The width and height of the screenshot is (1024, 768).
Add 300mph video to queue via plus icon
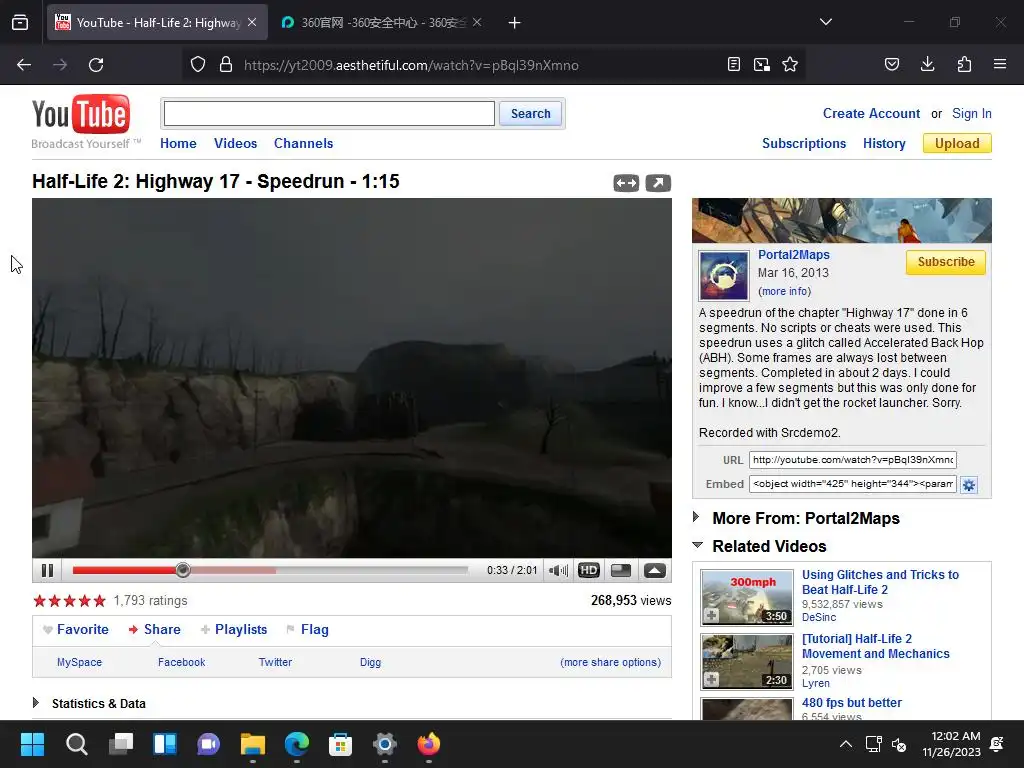pyautogui.click(x=711, y=615)
